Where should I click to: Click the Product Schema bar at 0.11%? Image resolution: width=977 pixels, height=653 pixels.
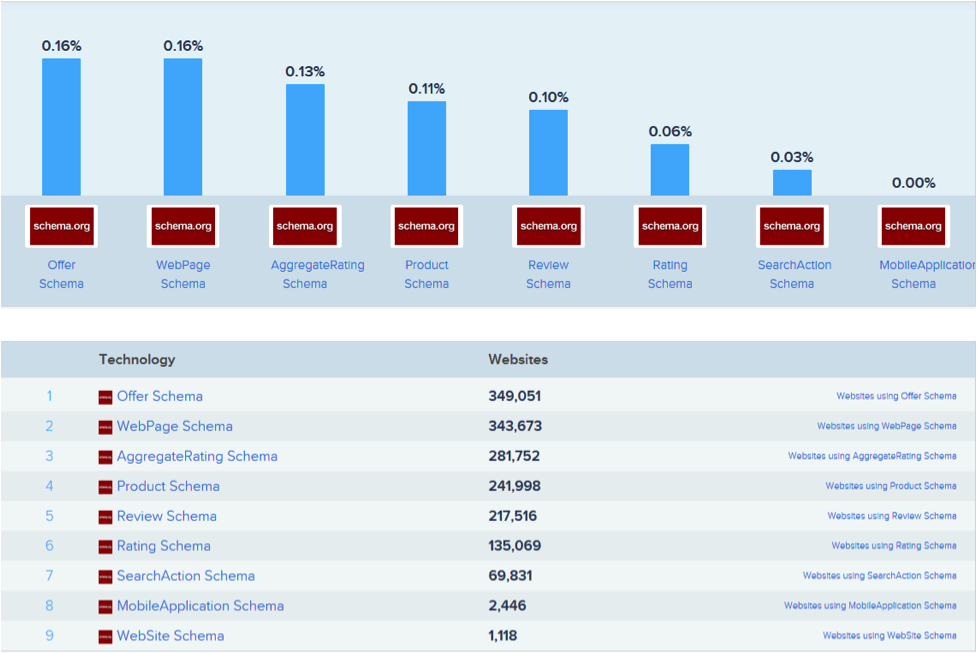[427, 148]
